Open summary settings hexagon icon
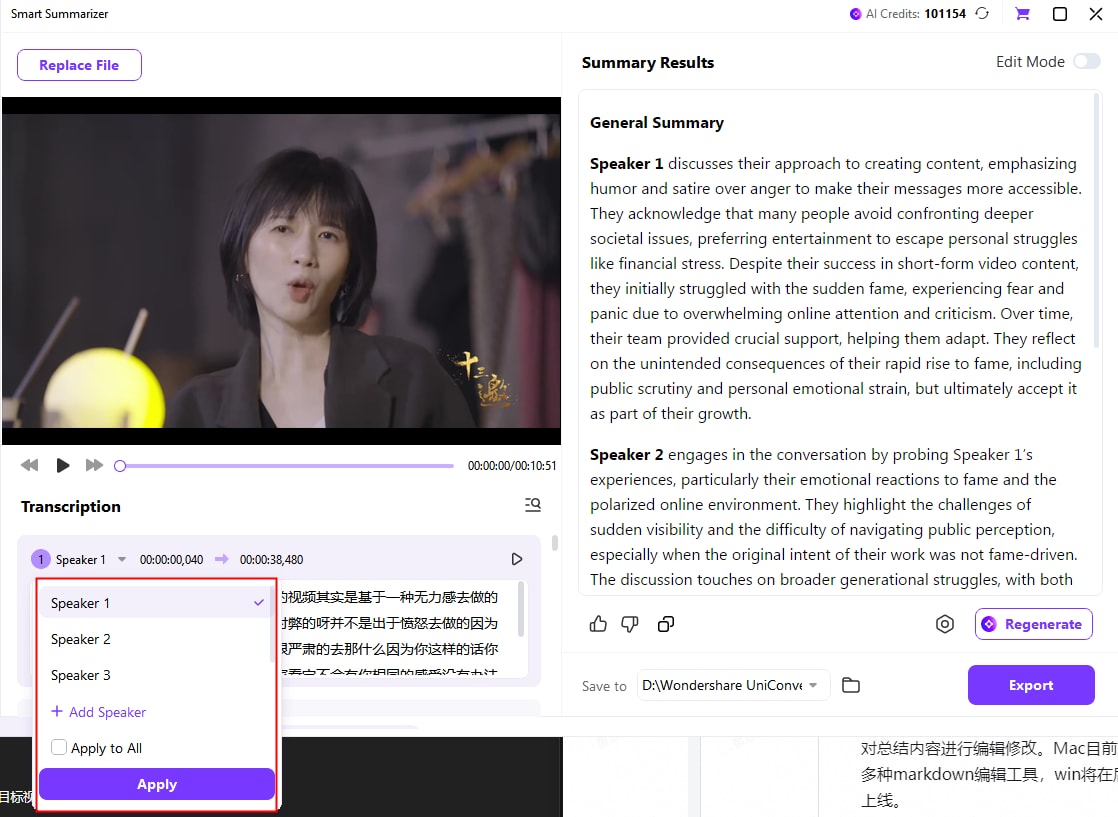This screenshot has height=817, width=1118. point(944,624)
